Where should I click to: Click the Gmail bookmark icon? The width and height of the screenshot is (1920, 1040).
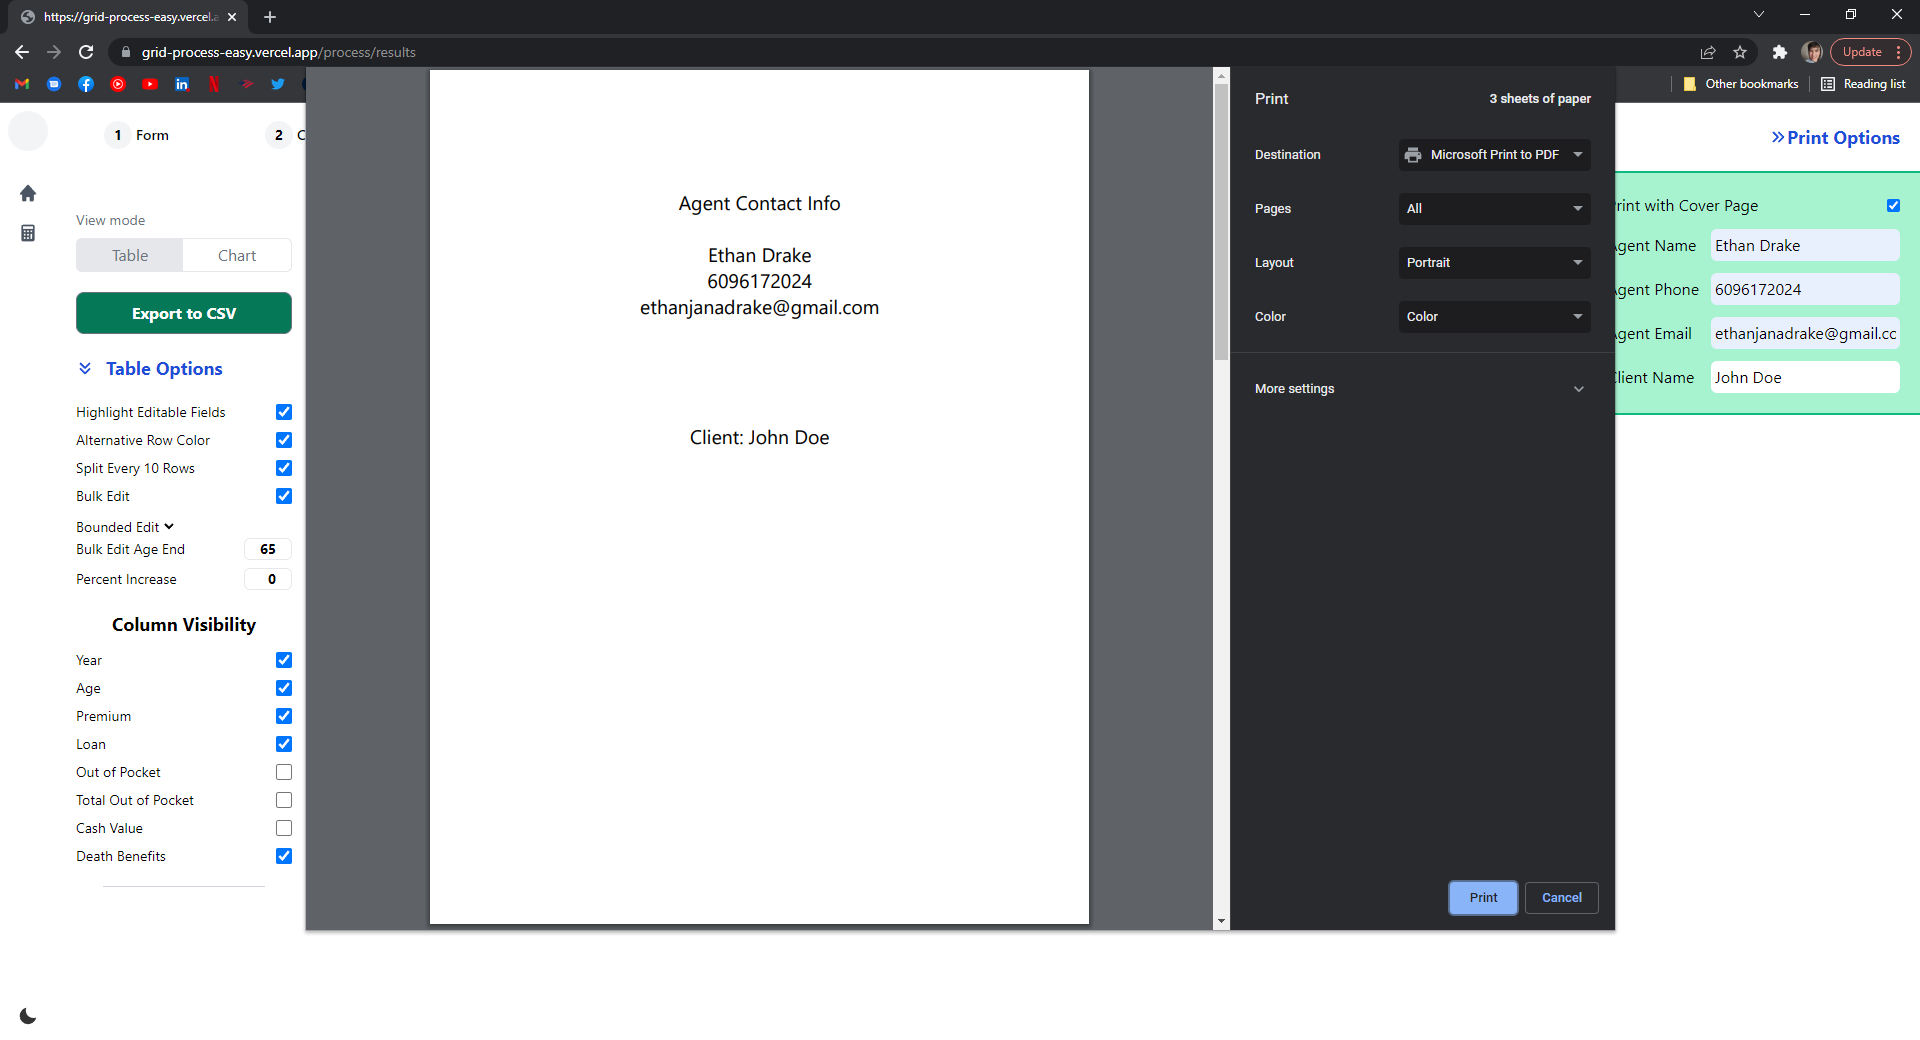tap(22, 84)
